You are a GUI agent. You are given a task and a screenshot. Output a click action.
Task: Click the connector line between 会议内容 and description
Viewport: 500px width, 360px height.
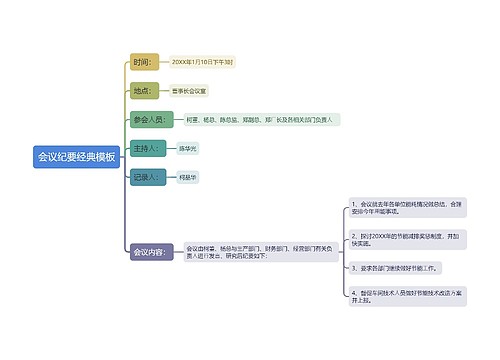(179, 252)
